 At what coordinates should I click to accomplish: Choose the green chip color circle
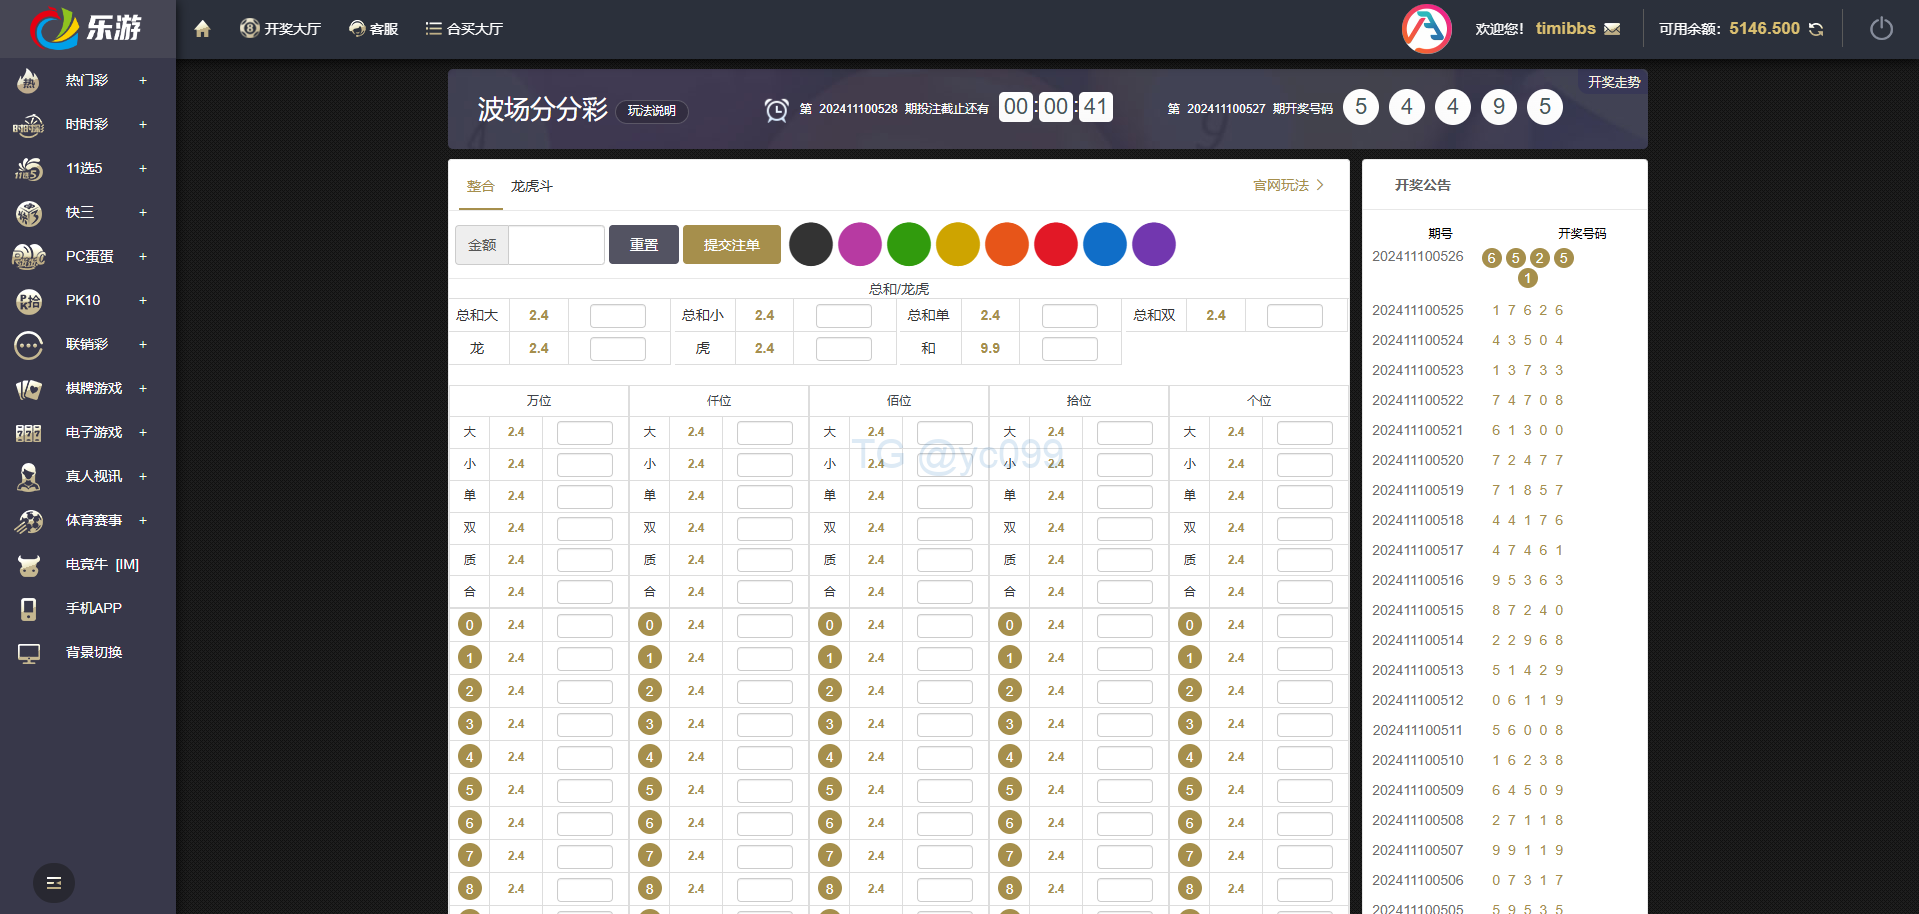click(908, 245)
